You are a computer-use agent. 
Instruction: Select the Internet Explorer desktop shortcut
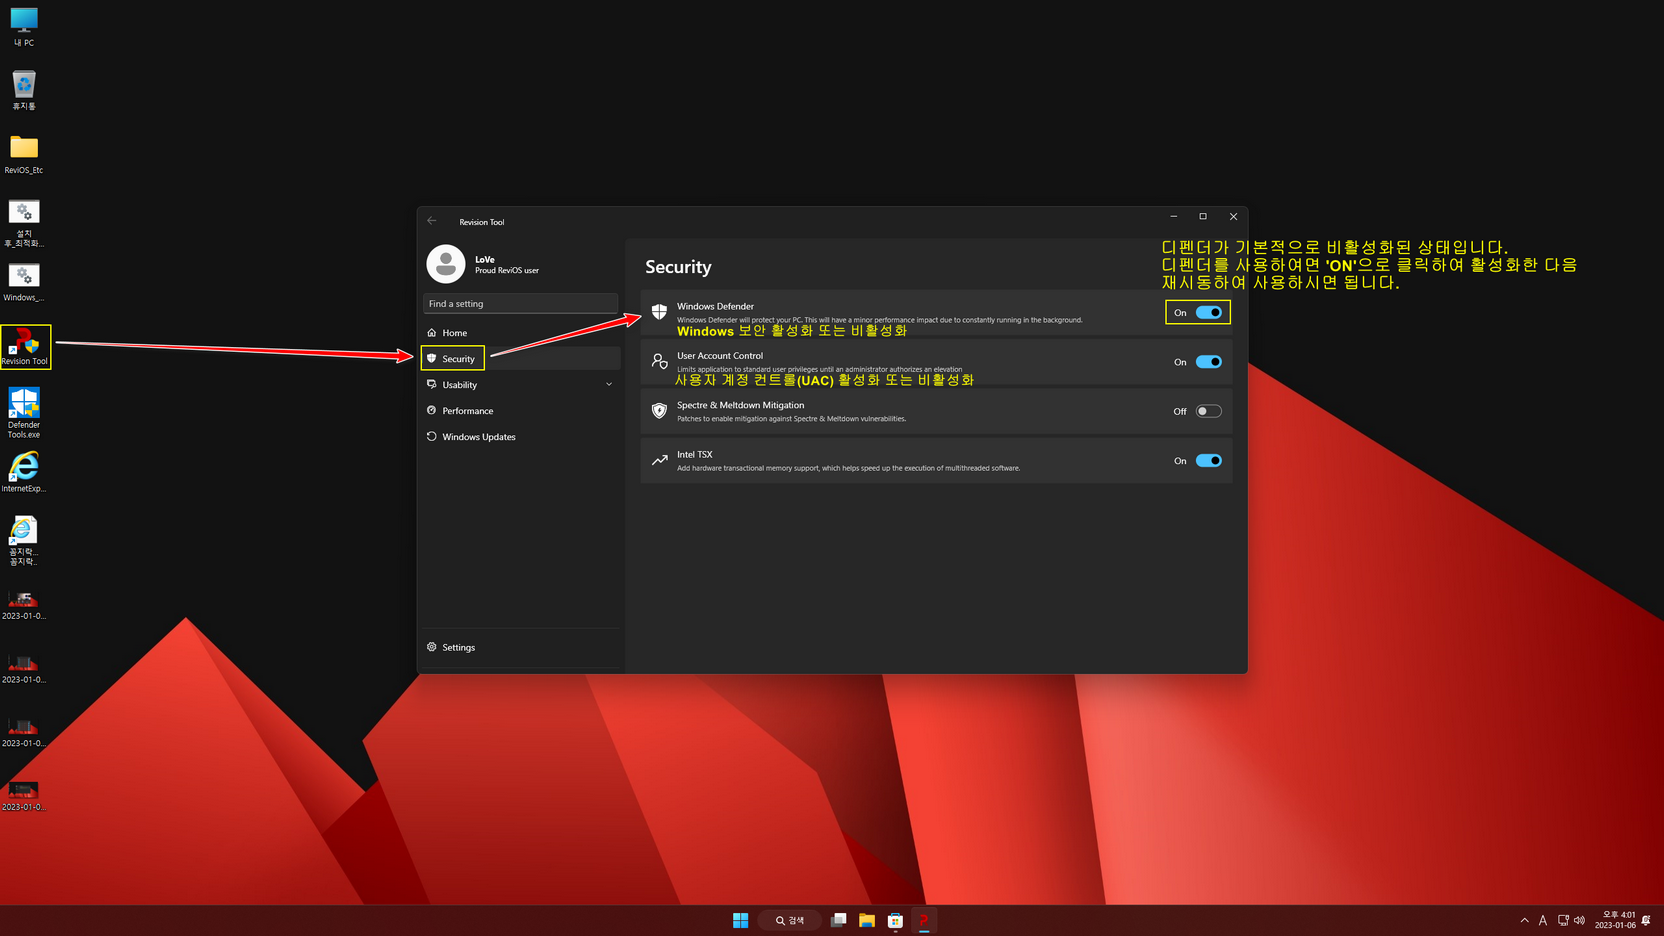click(23, 472)
